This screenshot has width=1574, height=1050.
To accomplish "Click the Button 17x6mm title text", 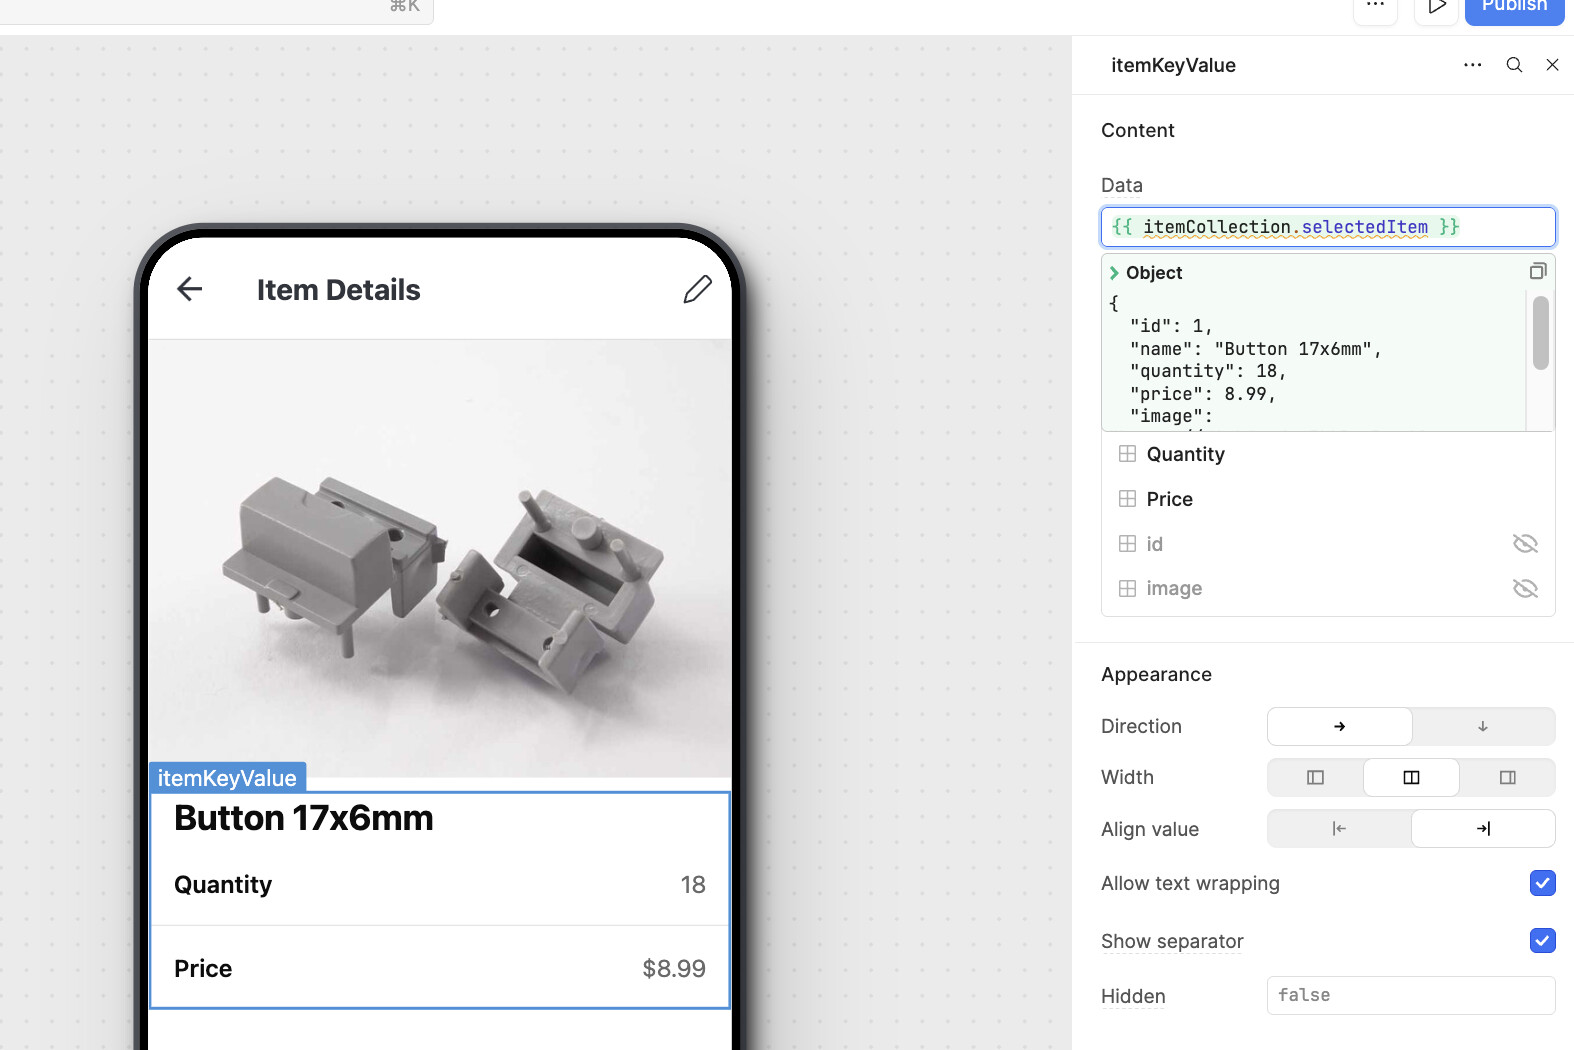I will pyautogui.click(x=304, y=818).
